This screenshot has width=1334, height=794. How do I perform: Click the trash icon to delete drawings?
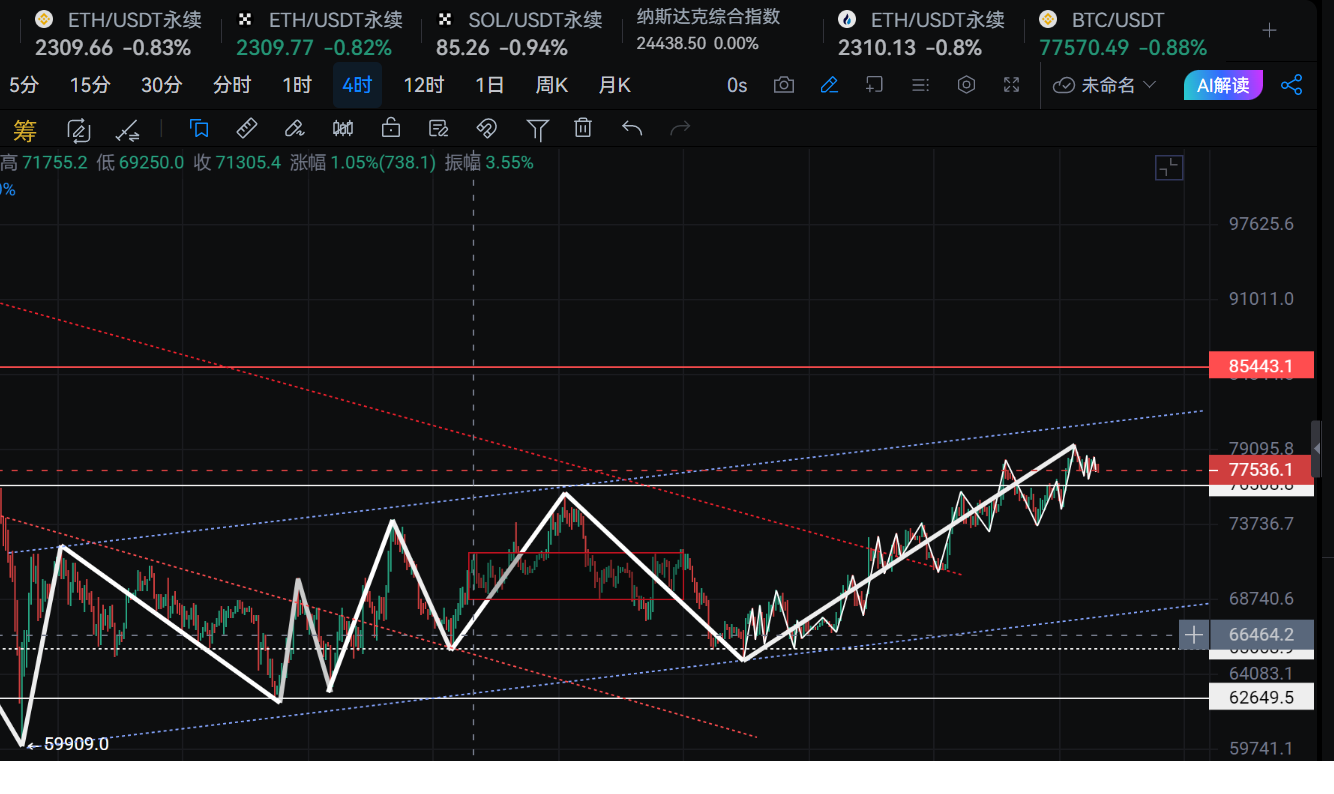pyautogui.click(x=583, y=128)
